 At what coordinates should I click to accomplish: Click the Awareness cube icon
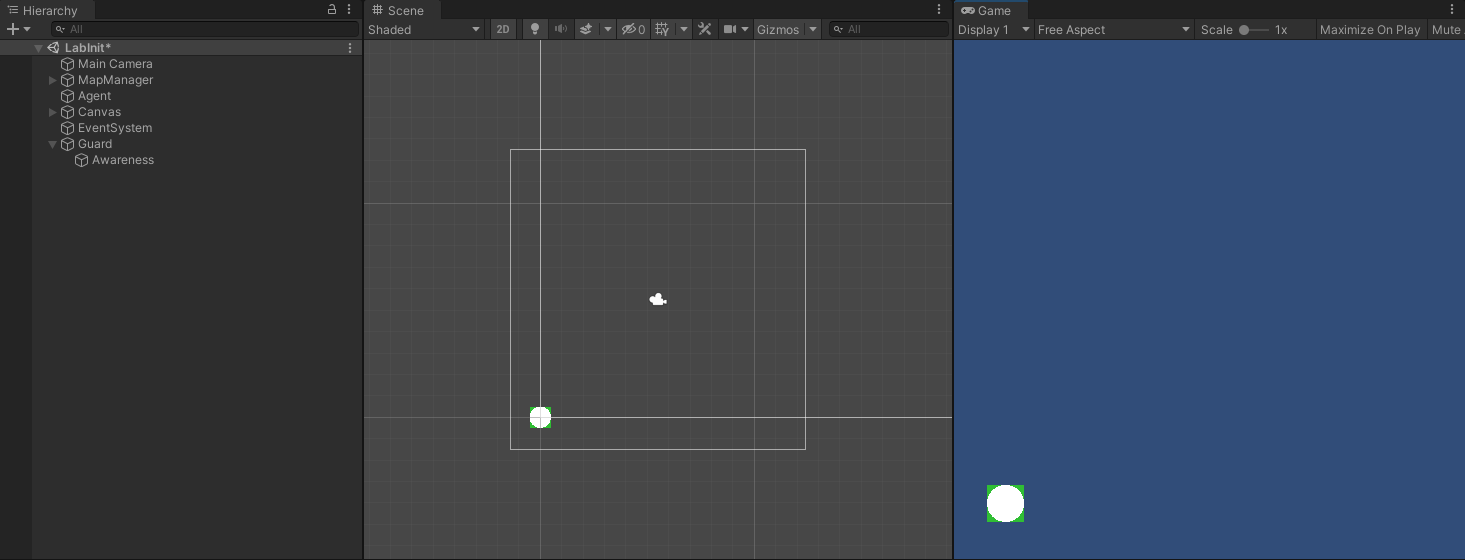click(82, 160)
